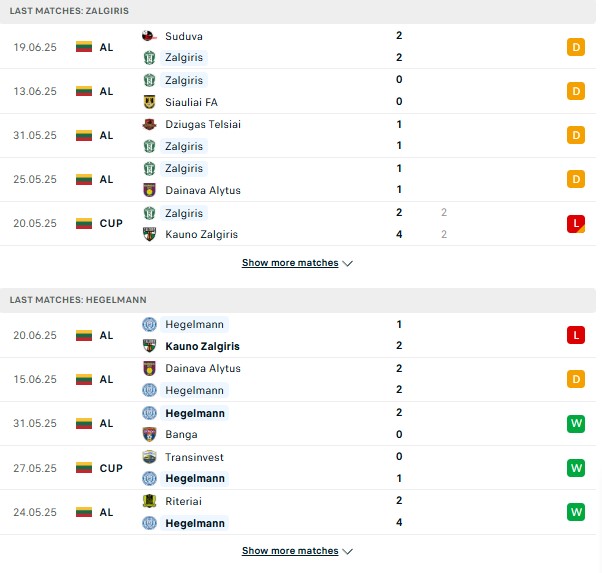Click the Dainava Alytus crest in 25.05.25 match
The image size is (602, 573).
(x=149, y=190)
